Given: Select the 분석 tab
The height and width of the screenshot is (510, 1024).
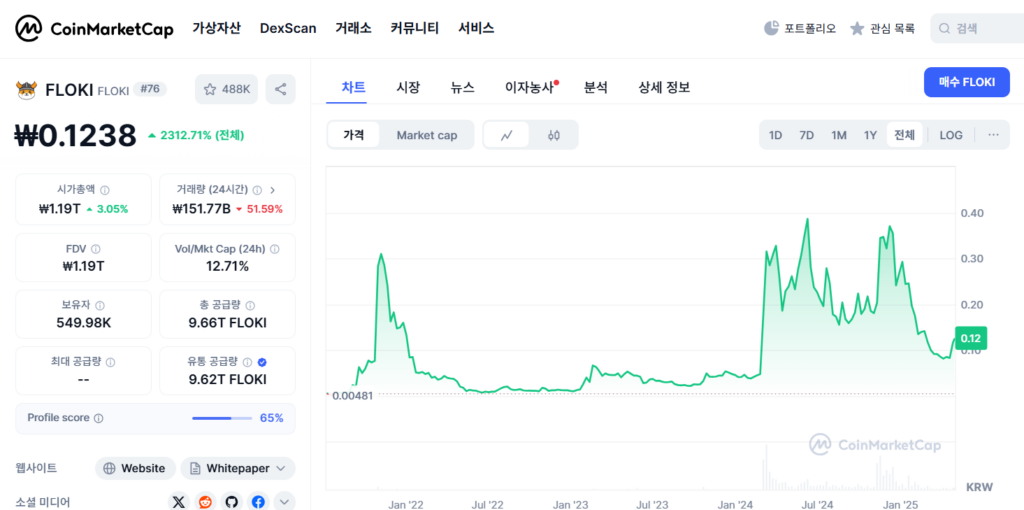Looking at the screenshot, I should [596, 87].
